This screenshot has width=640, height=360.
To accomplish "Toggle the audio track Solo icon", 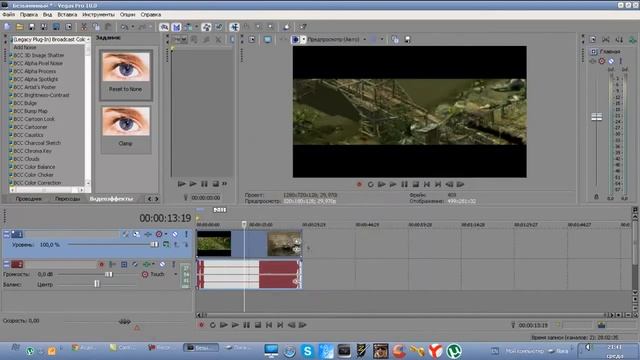I will [x=173, y=264].
